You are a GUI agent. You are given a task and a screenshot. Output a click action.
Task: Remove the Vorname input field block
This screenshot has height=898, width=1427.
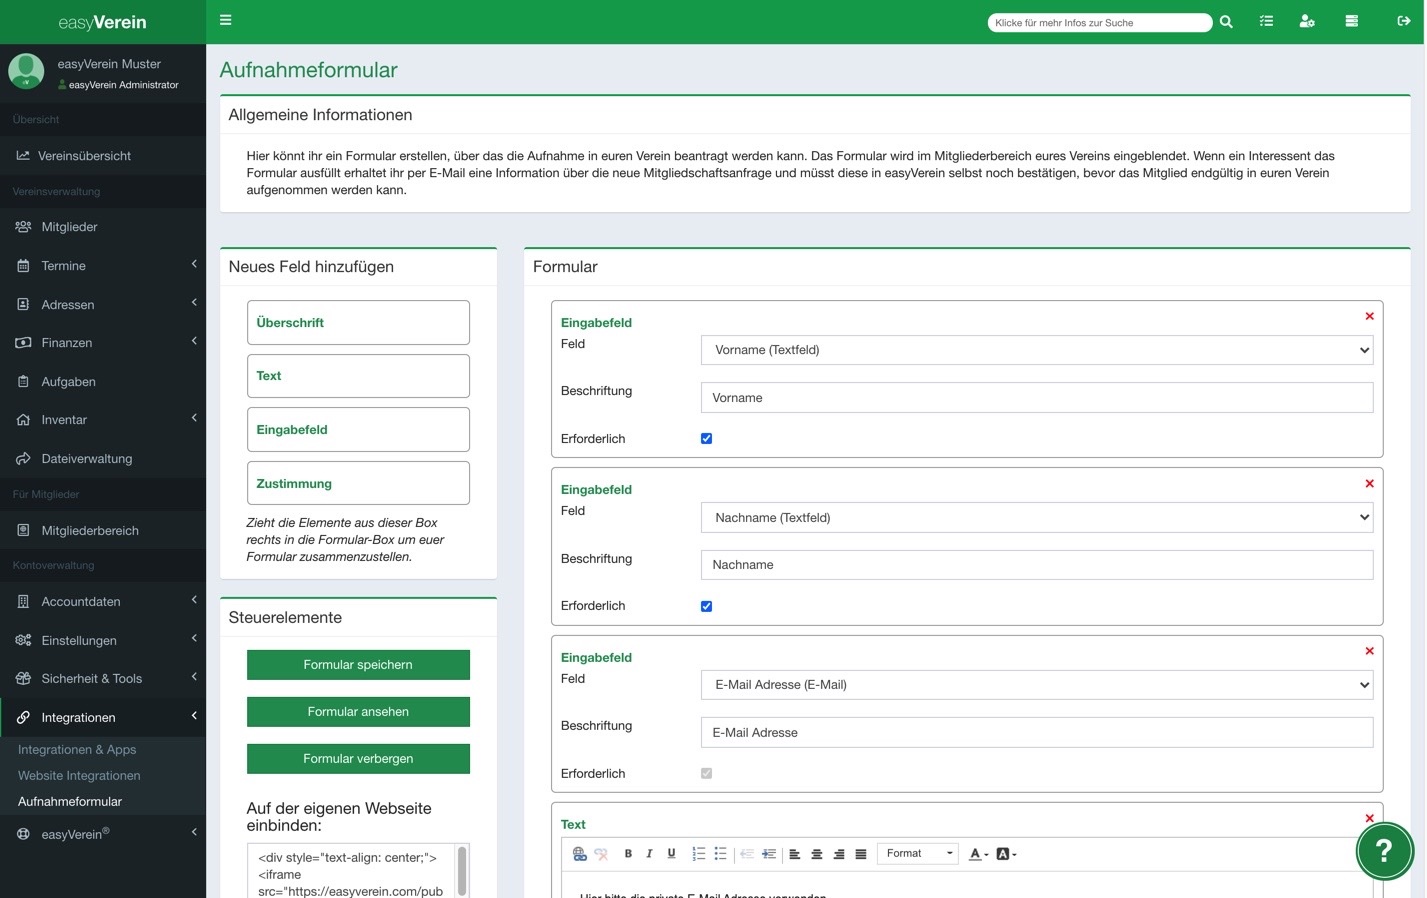(x=1369, y=316)
